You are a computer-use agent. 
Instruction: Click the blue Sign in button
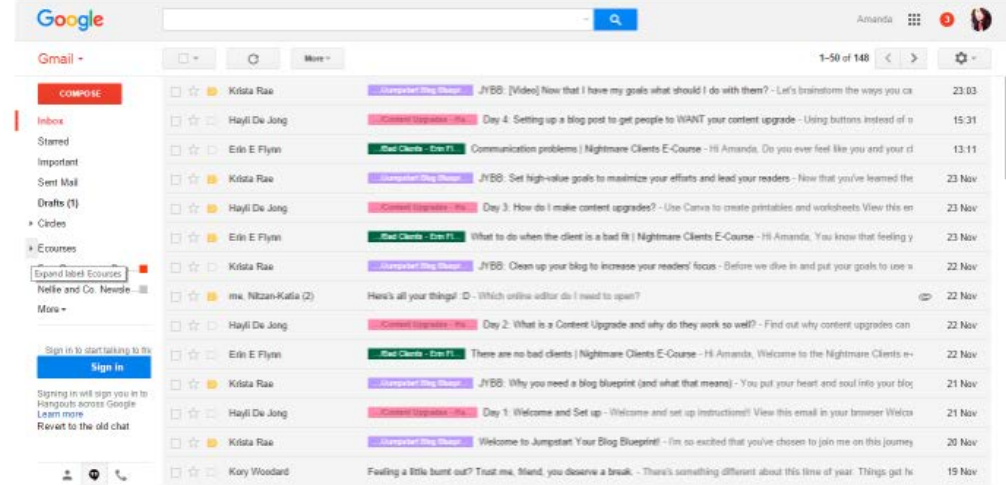coord(94,368)
